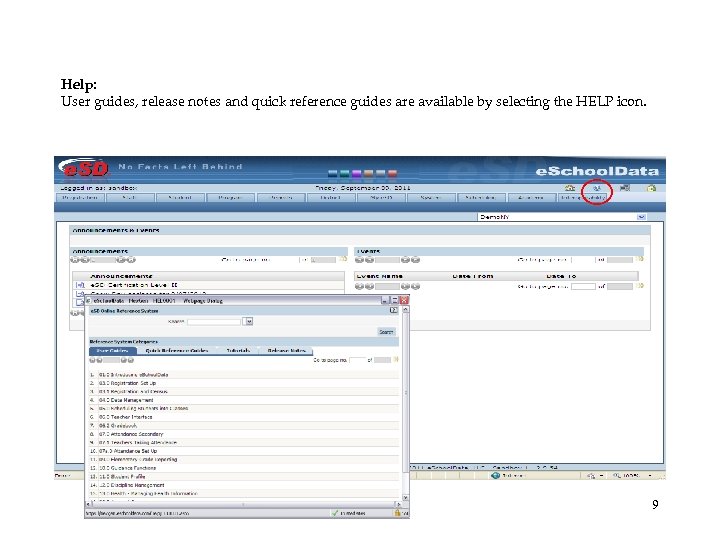Click the go arrow beside dialog page field
The width and height of the screenshot is (720, 540).
coord(395,360)
